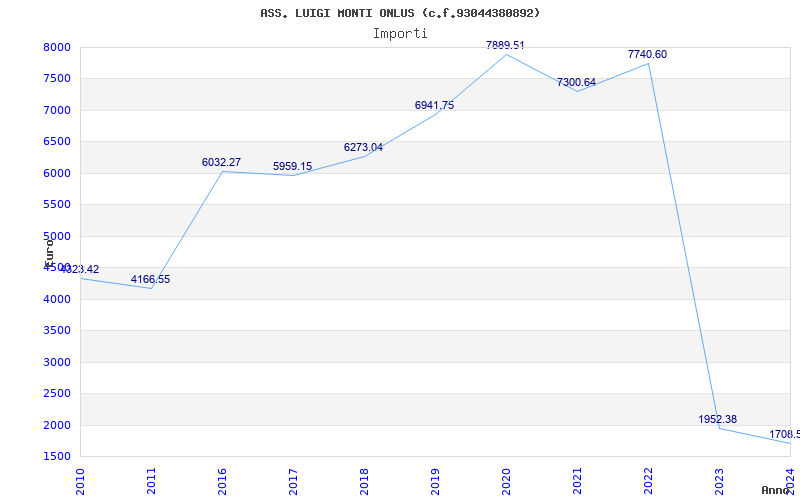The width and height of the screenshot is (800, 500).
Task: Click the 1952.38 data label for 2023
Action: [718, 419]
